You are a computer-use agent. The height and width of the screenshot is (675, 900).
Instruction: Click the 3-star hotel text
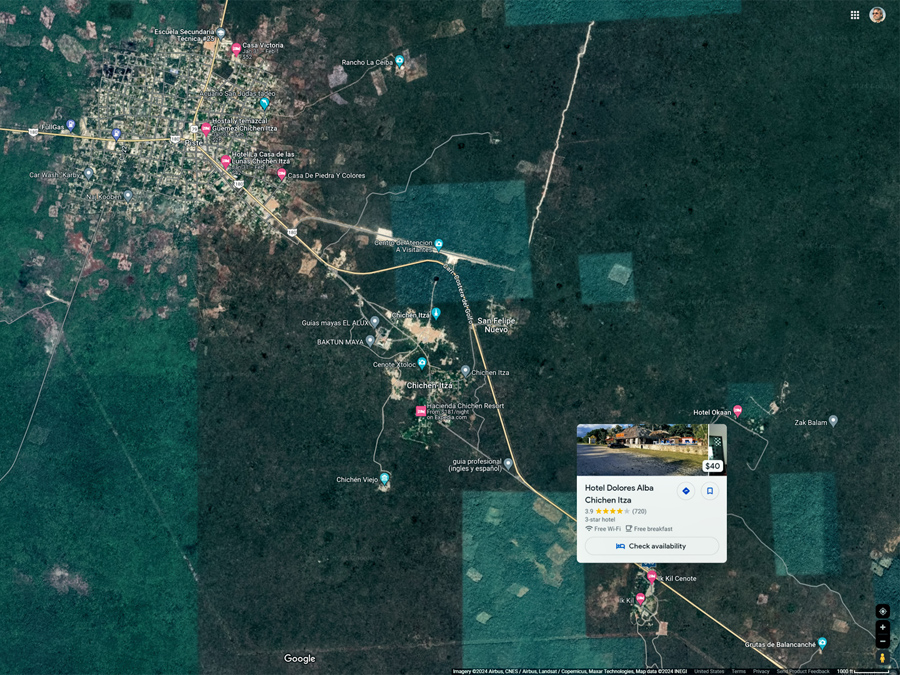click(x=600, y=519)
